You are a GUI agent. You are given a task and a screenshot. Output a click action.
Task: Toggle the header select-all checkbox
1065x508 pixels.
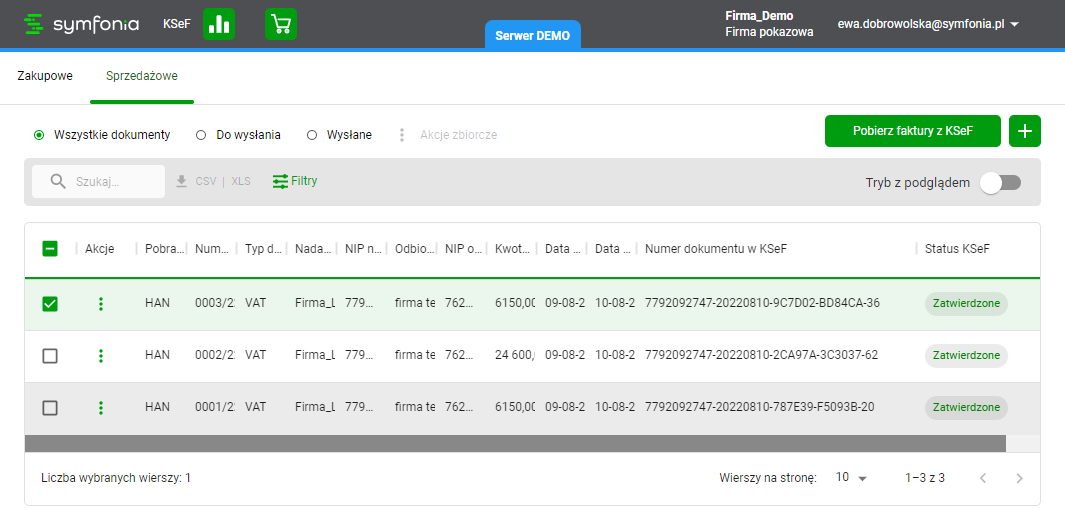[x=50, y=249]
